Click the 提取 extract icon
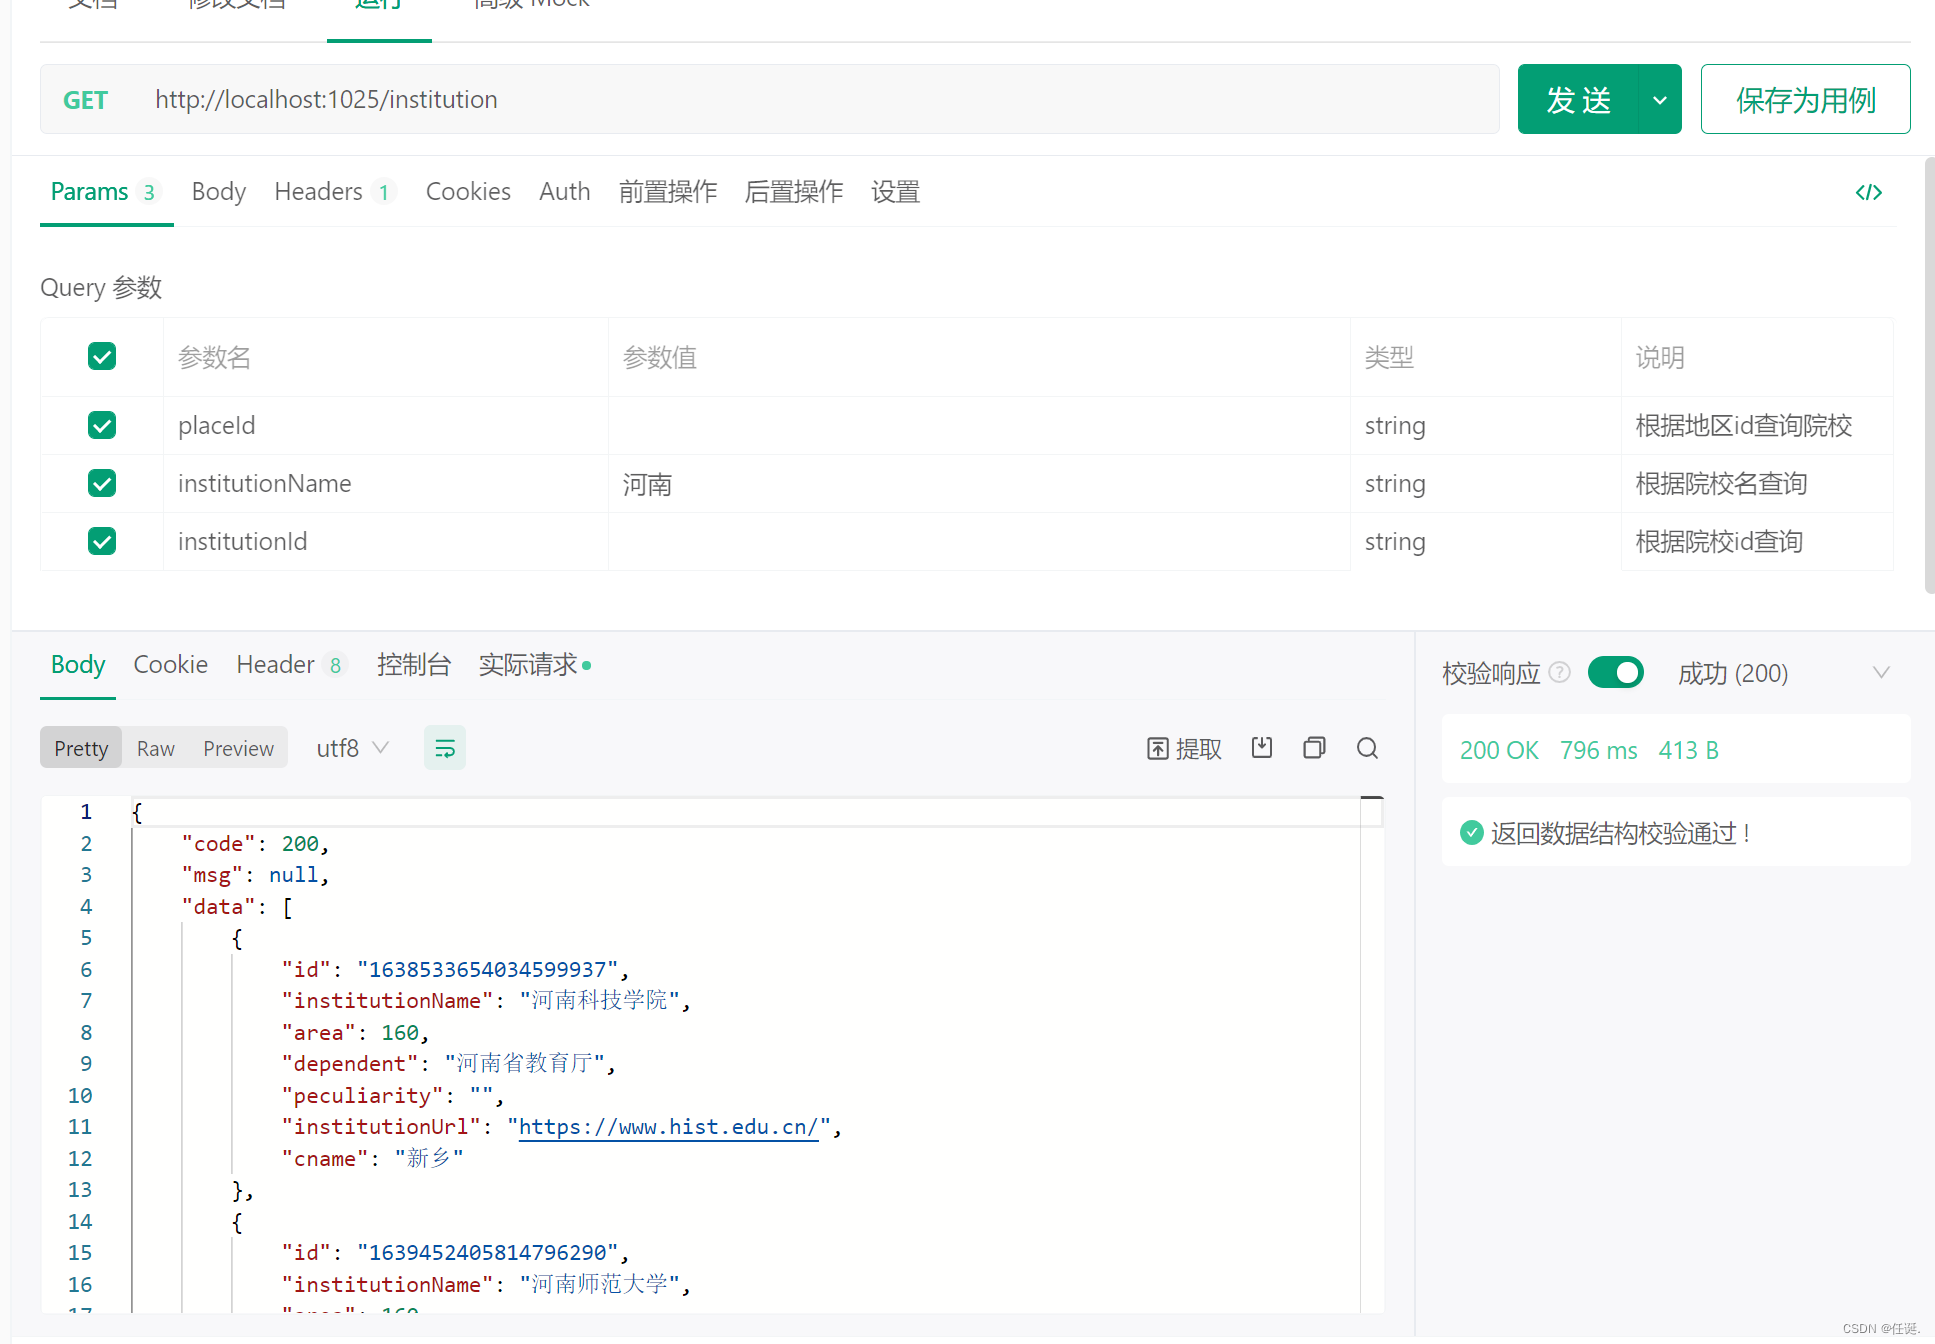Viewport: 1935px width, 1344px height. point(1184,749)
